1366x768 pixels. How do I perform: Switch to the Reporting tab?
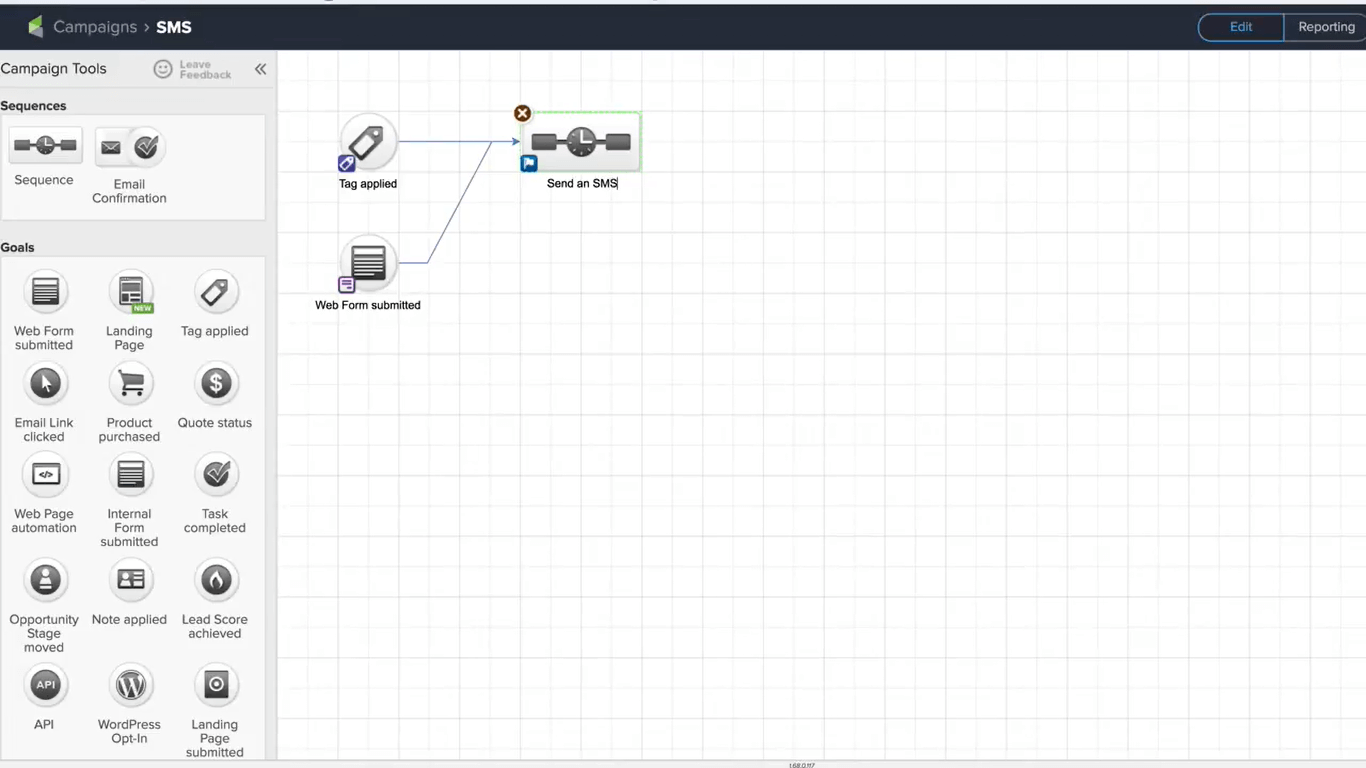pos(1325,27)
